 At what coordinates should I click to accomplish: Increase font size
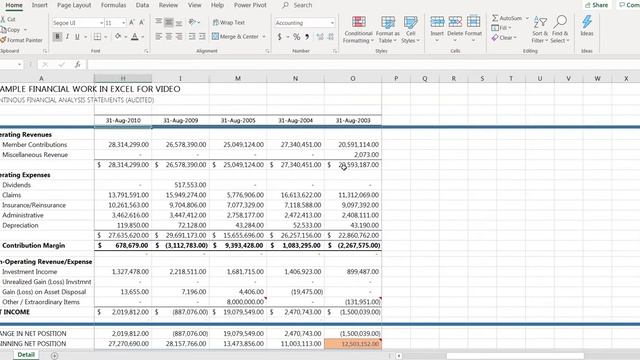(132, 23)
